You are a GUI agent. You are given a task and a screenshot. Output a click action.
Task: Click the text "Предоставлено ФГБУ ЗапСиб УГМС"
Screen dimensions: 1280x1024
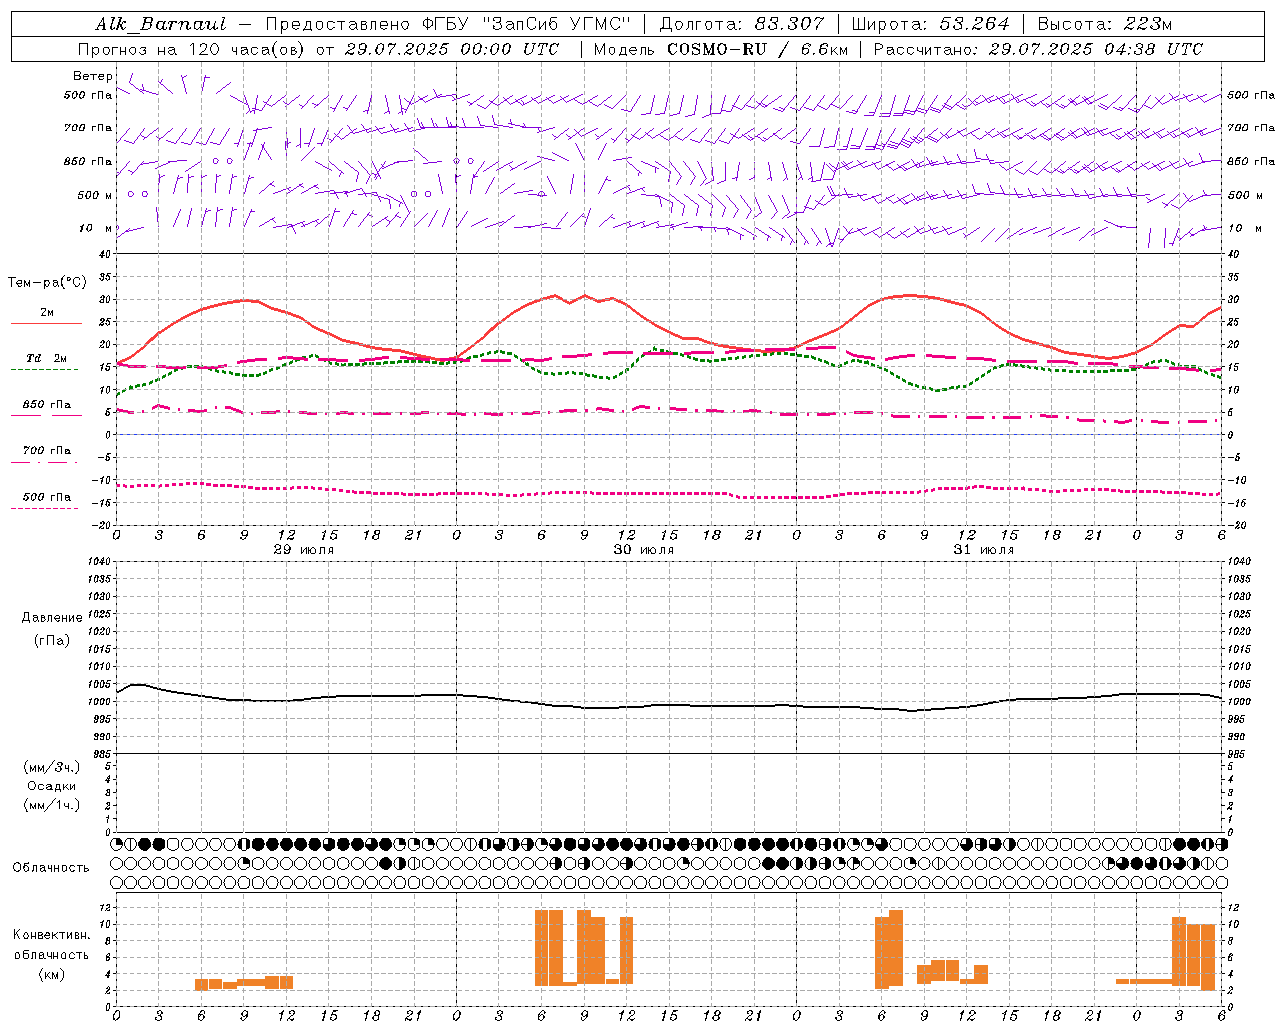pos(449,24)
